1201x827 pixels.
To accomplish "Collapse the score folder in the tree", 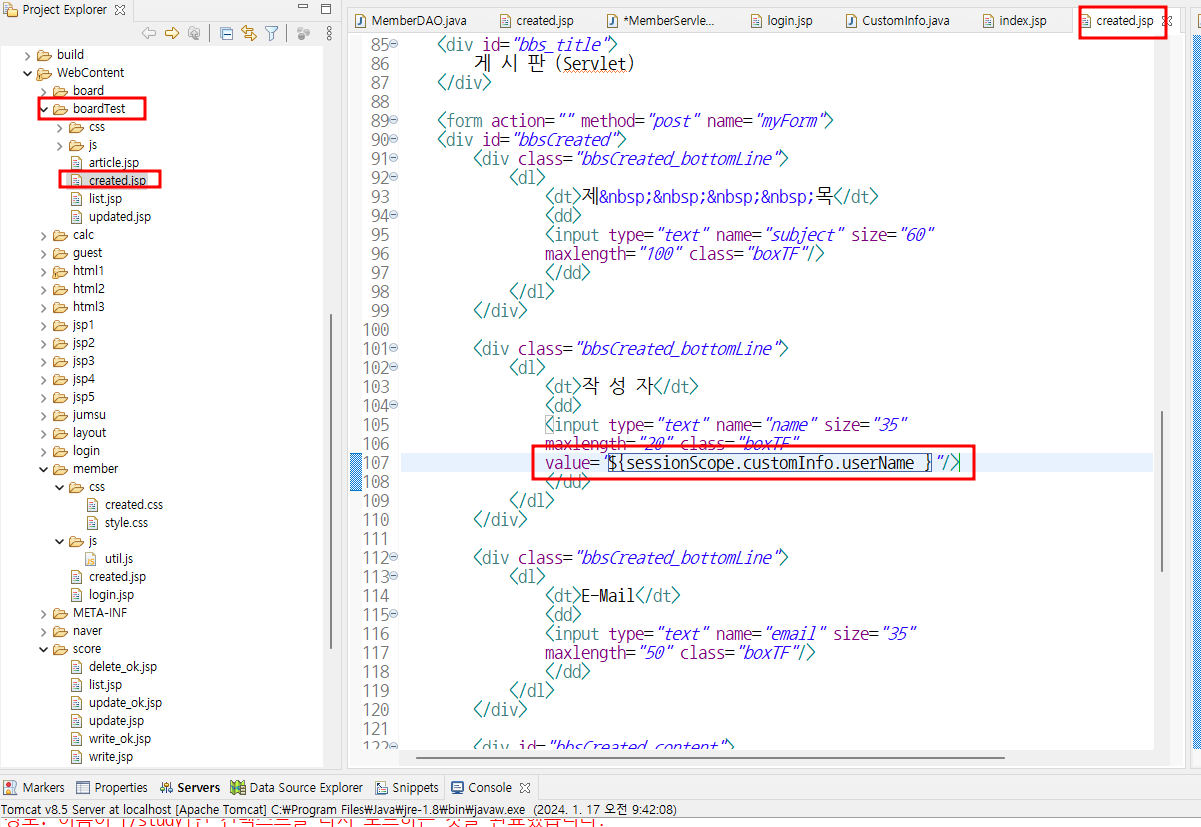I will [44, 649].
